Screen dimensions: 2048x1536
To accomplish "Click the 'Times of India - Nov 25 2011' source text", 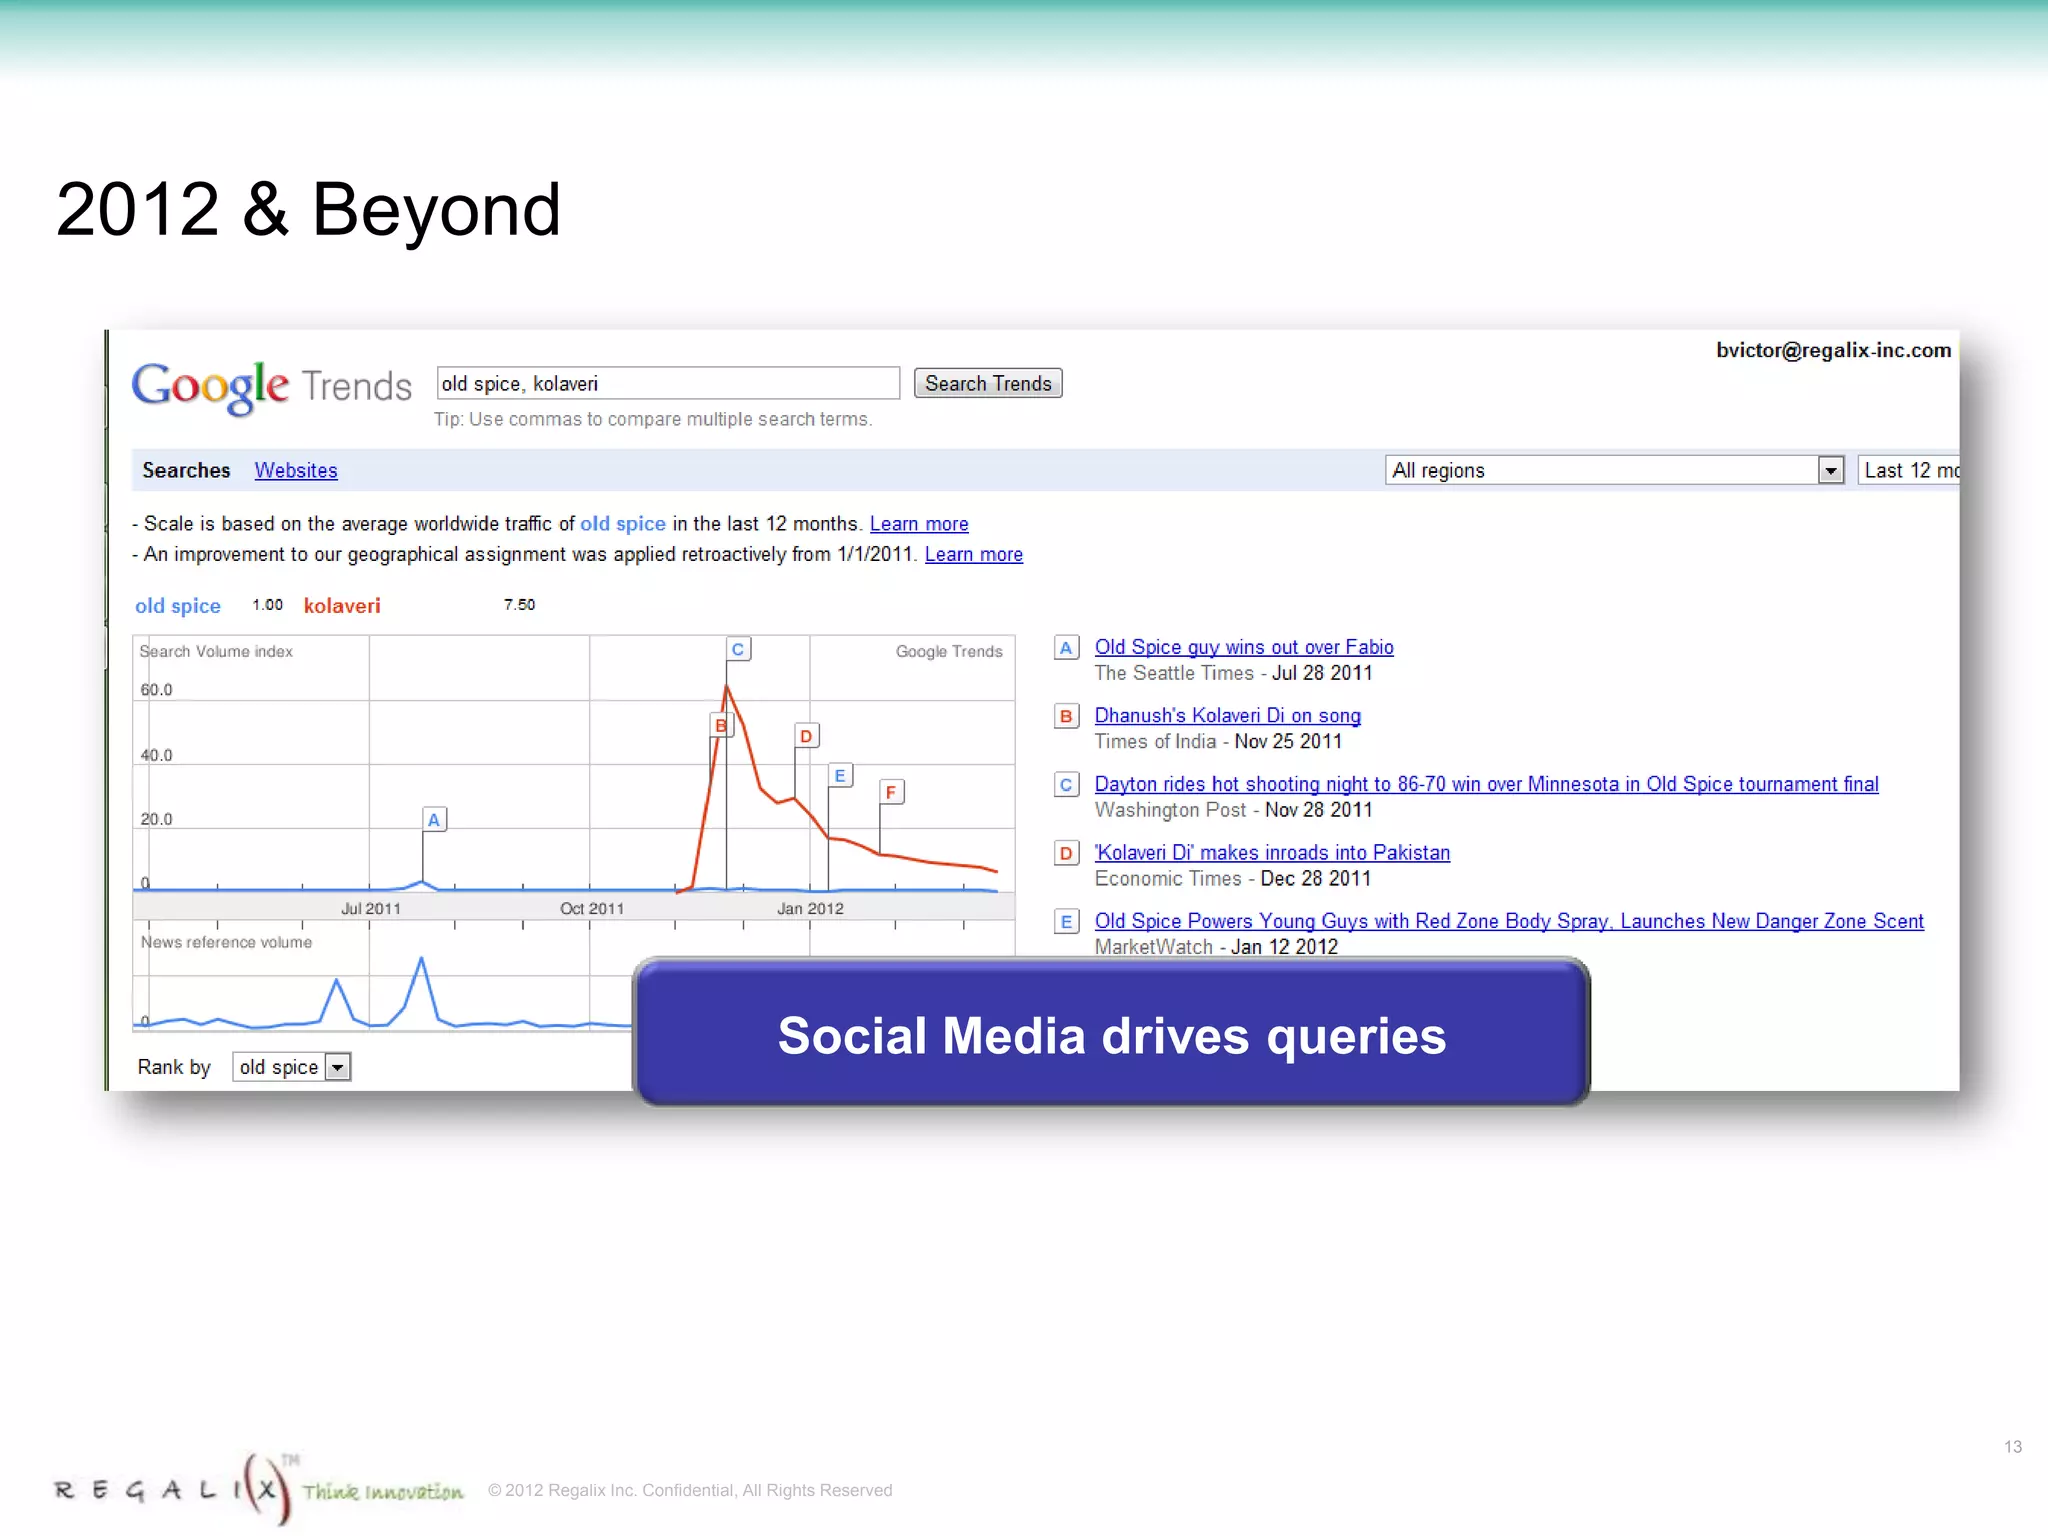I will click(1218, 741).
